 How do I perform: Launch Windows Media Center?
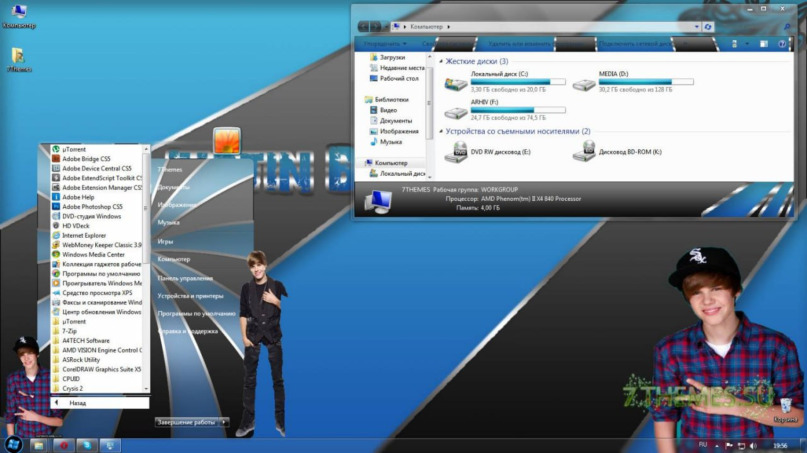(93, 255)
